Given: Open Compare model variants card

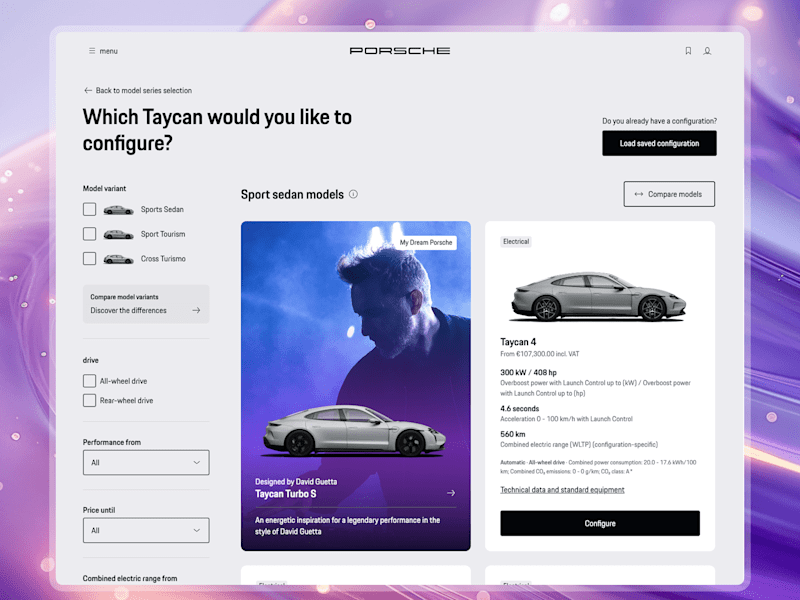Looking at the screenshot, I should 146,304.
